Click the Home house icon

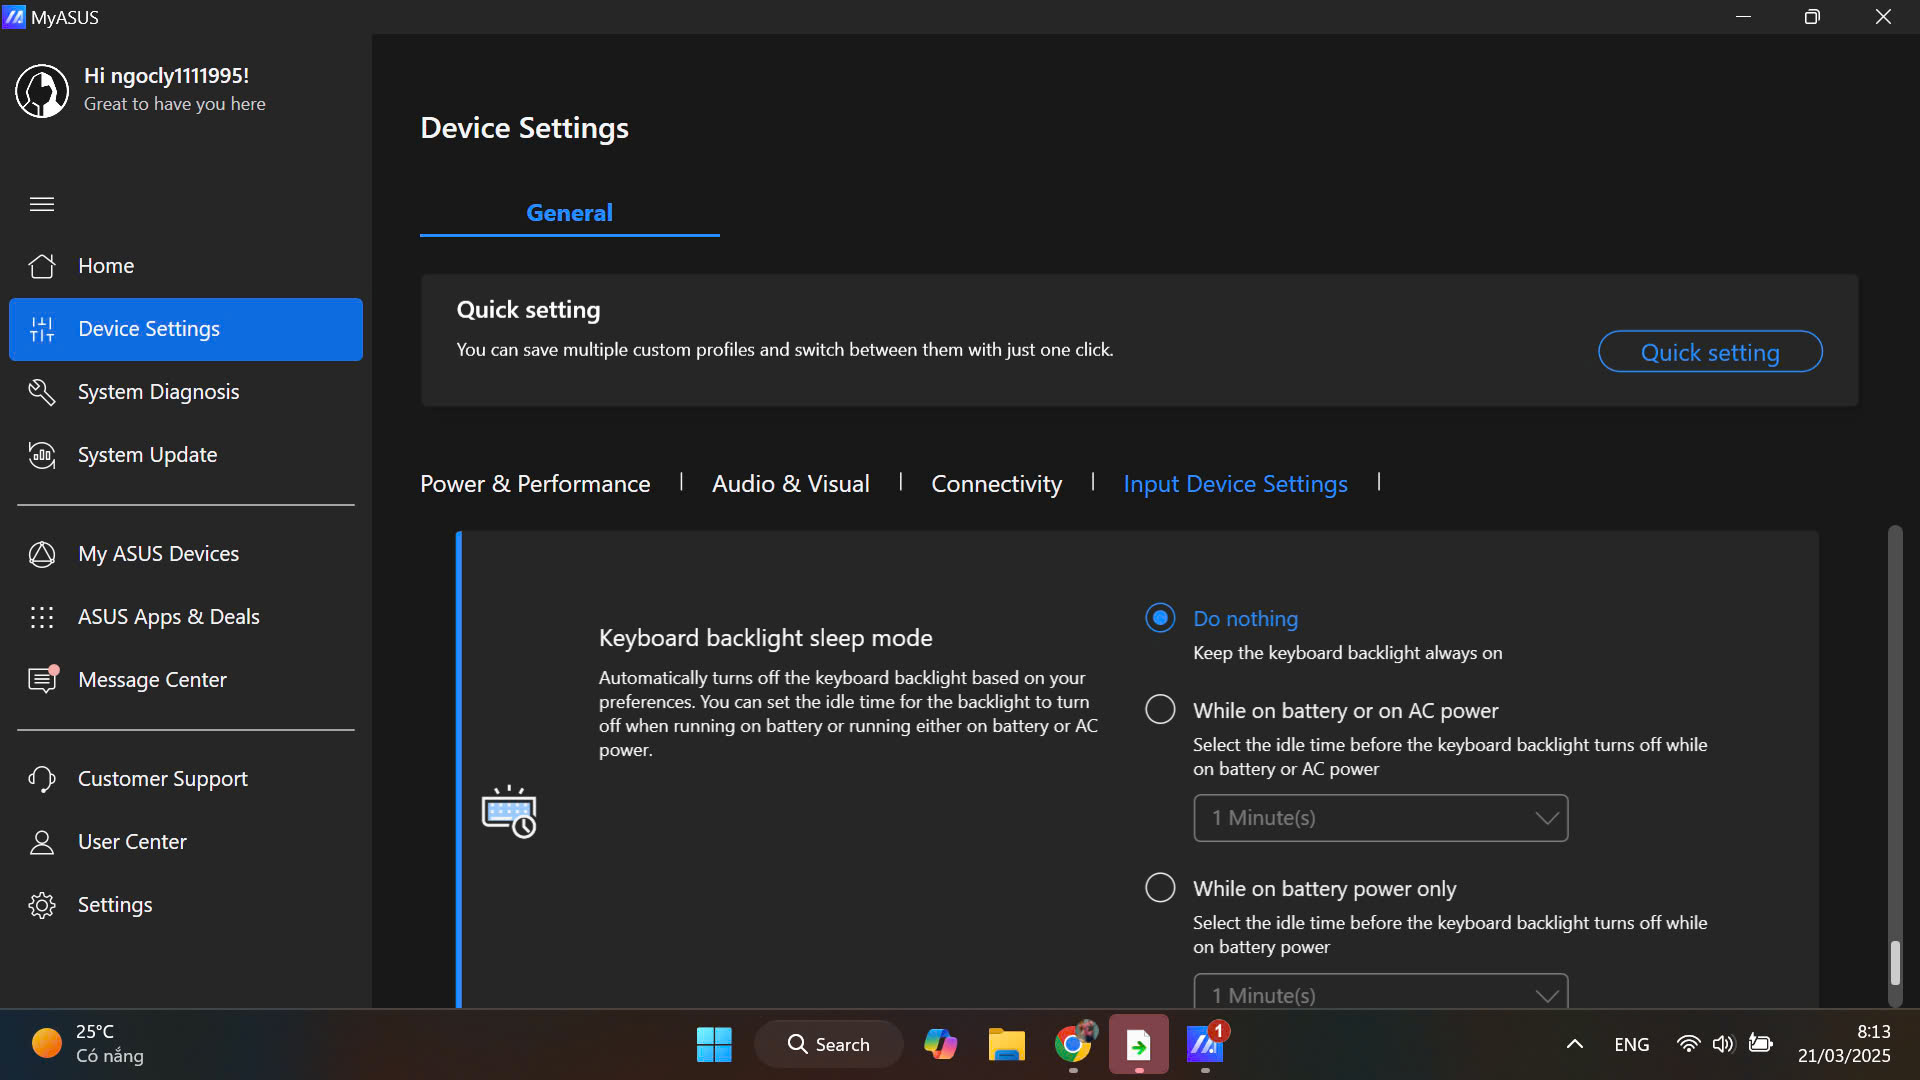click(x=42, y=266)
